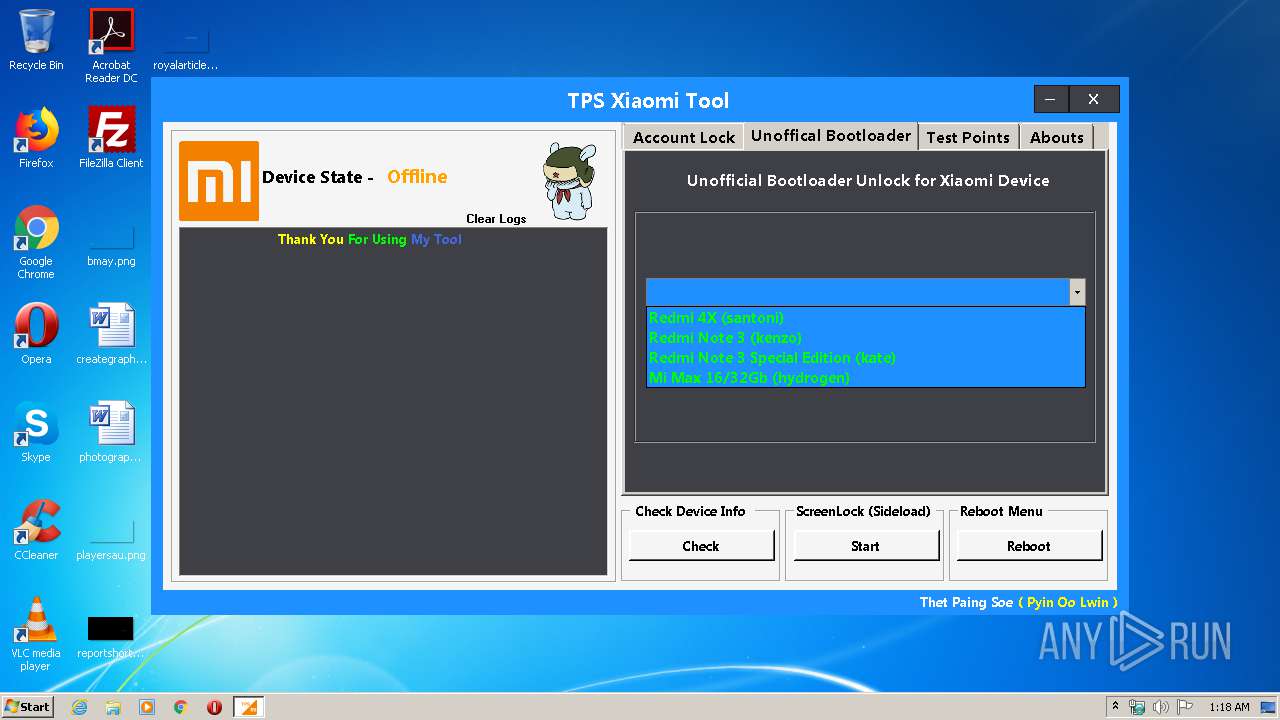
Task: Select reportshort file on desktop
Action: [111, 636]
